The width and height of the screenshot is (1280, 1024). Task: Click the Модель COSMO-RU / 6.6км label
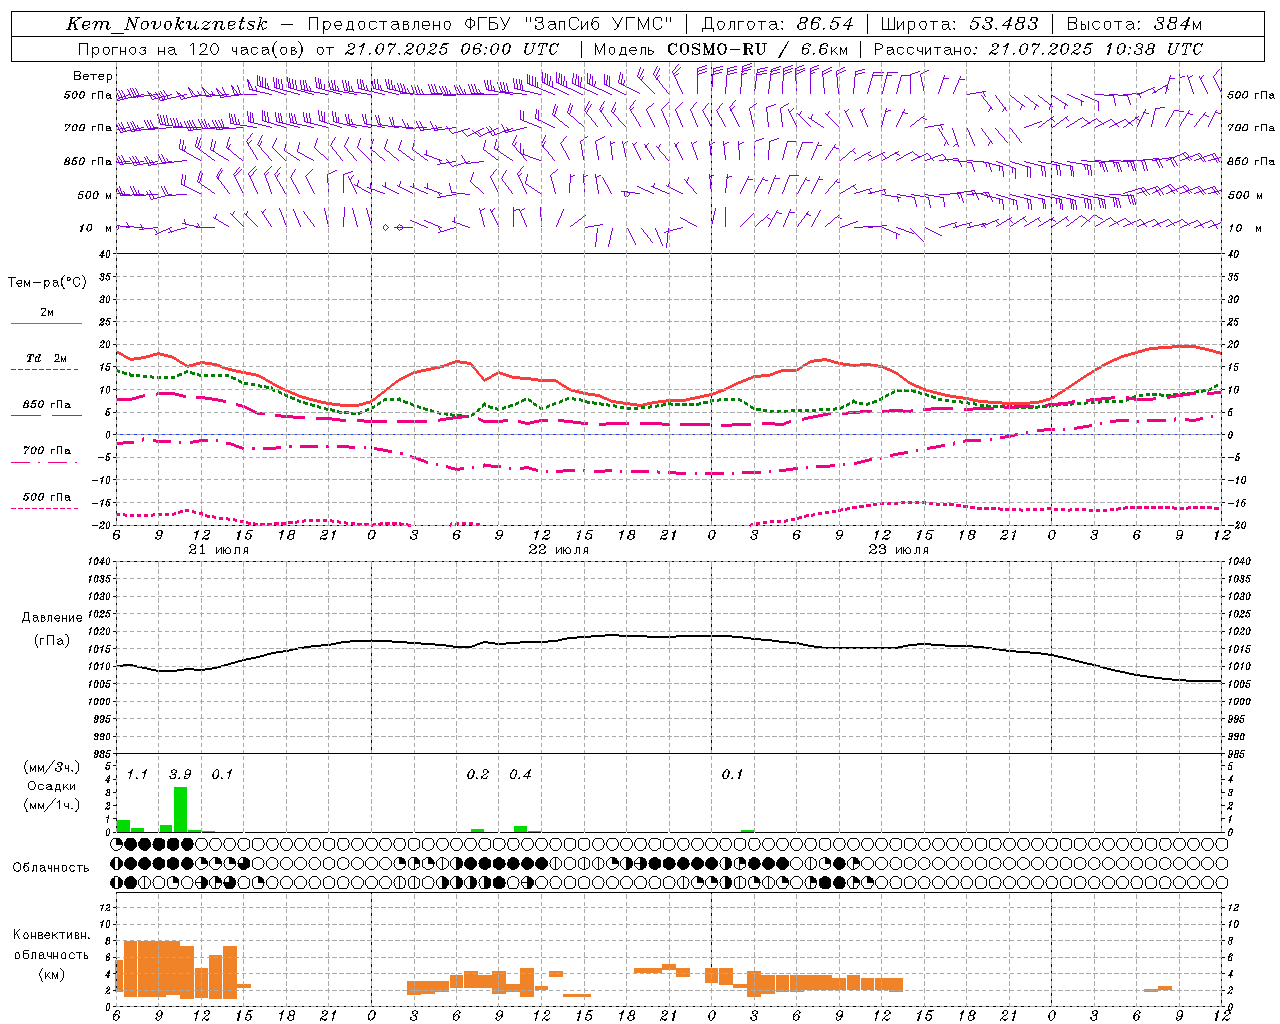pyautogui.click(x=721, y=49)
